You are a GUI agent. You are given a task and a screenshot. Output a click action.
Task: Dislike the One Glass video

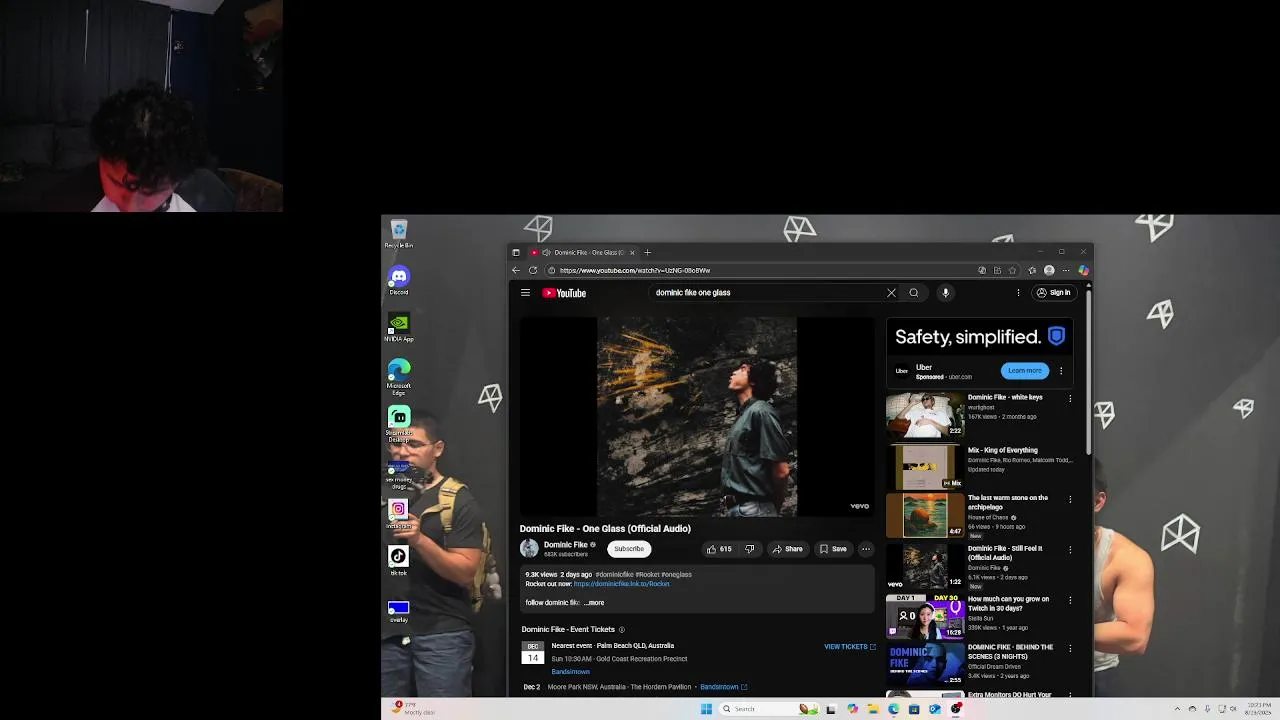[x=749, y=549]
